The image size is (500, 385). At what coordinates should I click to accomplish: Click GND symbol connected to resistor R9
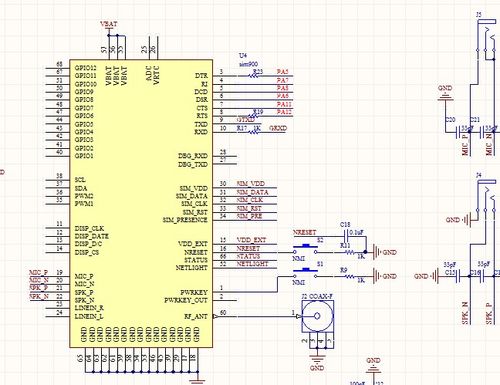(385, 276)
